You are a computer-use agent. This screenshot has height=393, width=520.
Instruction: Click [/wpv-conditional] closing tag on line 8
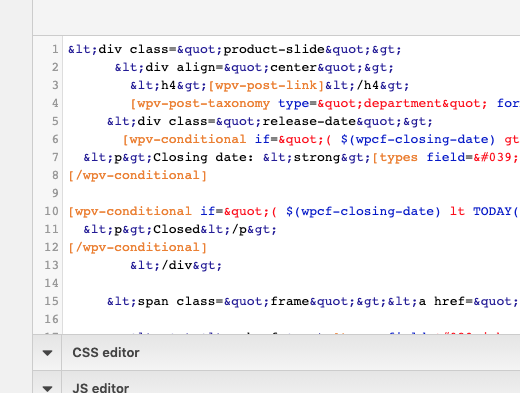click(137, 176)
